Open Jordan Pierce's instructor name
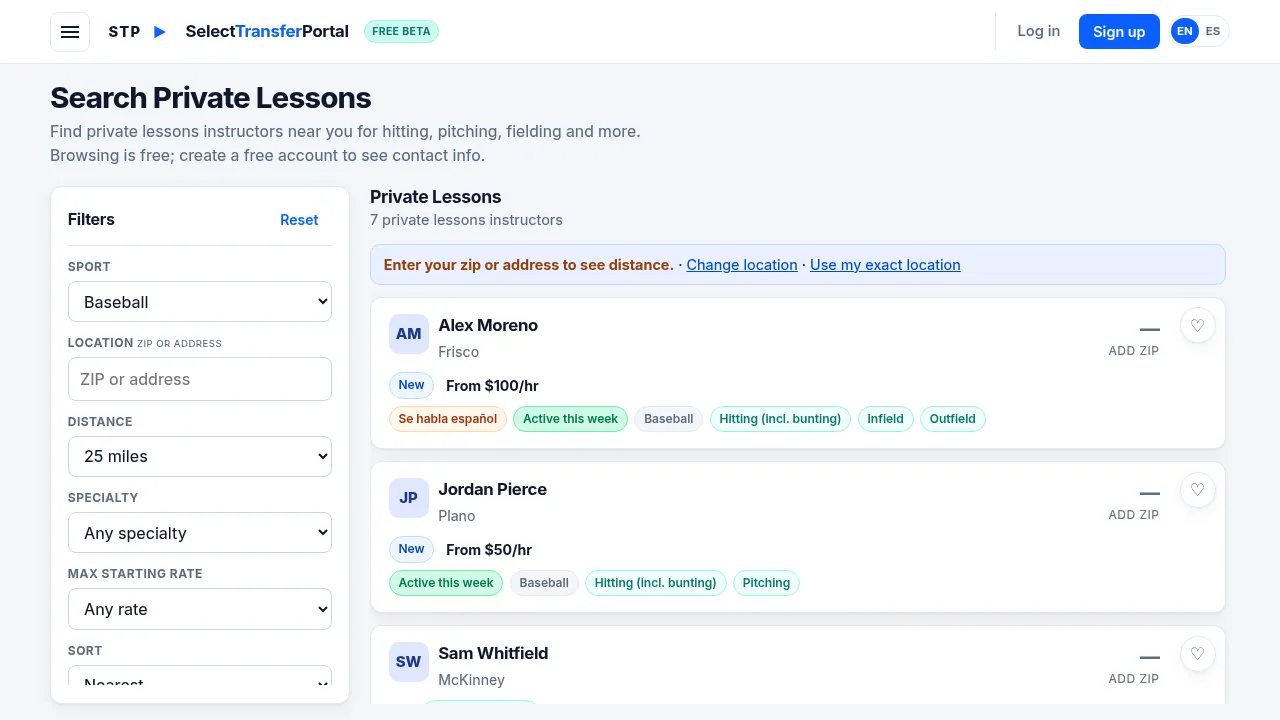 coord(492,489)
